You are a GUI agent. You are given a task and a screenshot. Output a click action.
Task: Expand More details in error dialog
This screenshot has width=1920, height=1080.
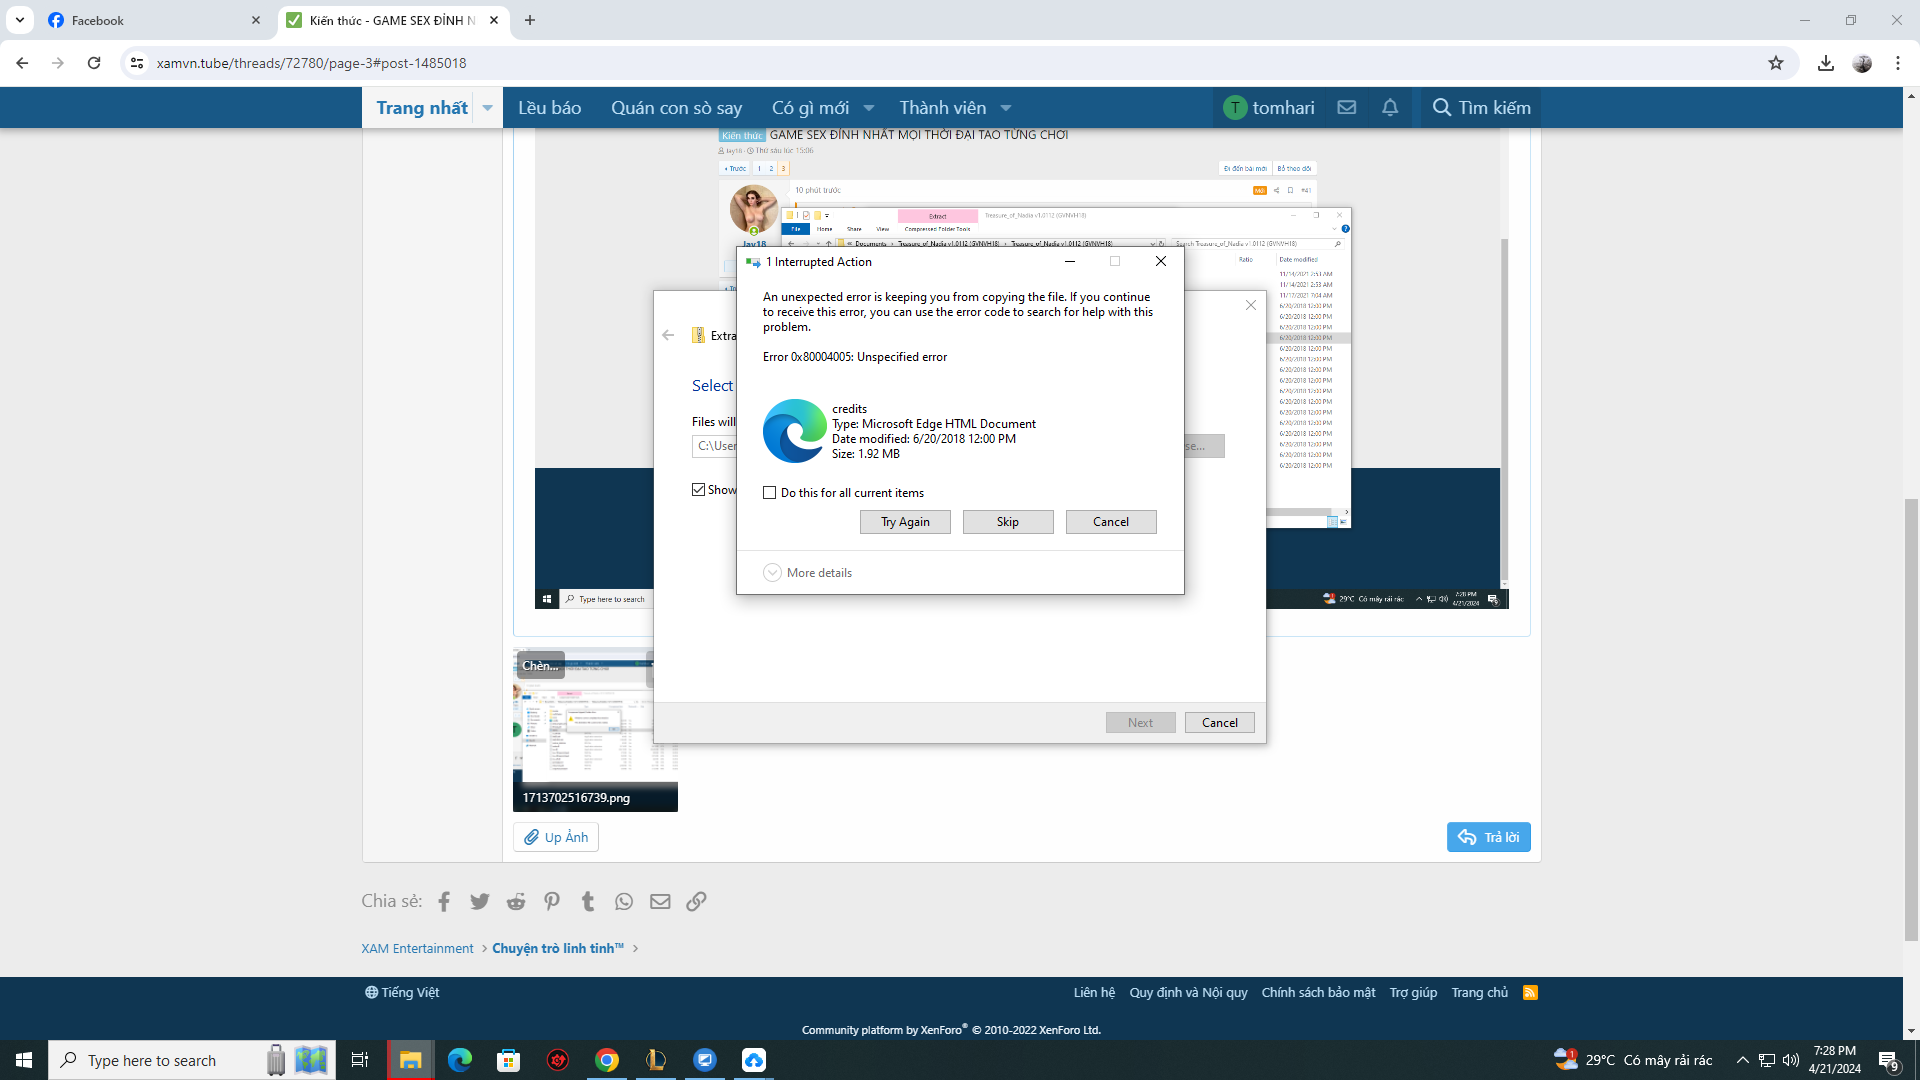pyautogui.click(x=773, y=573)
